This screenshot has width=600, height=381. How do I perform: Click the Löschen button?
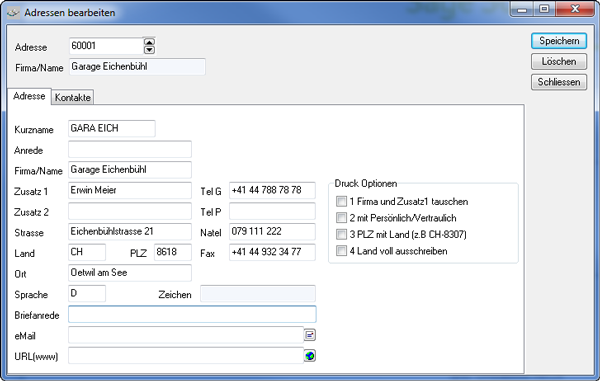(559, 61)
